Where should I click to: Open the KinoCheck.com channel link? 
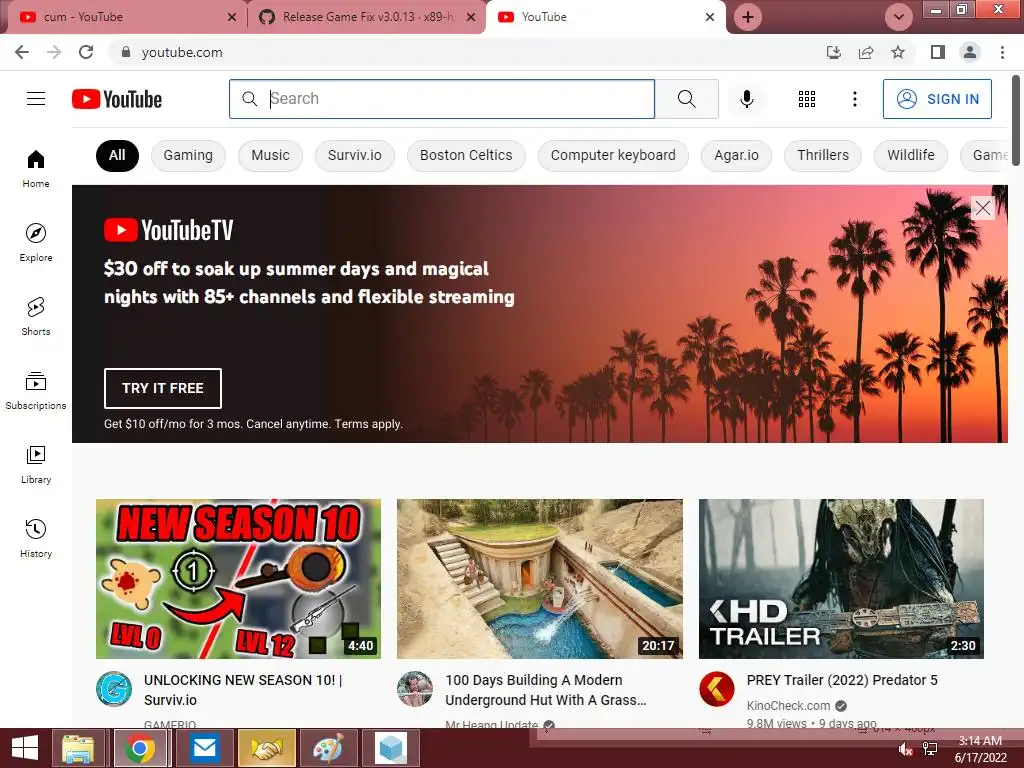[788, 705]
